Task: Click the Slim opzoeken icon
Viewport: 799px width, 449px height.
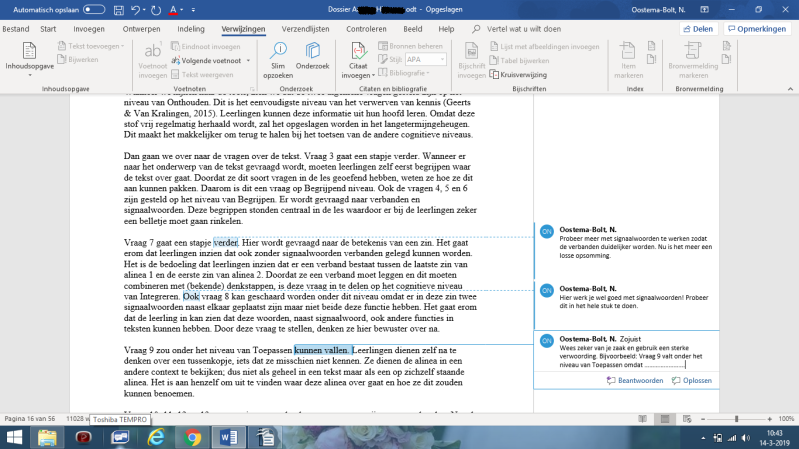Action: click(x=278, y=61)
